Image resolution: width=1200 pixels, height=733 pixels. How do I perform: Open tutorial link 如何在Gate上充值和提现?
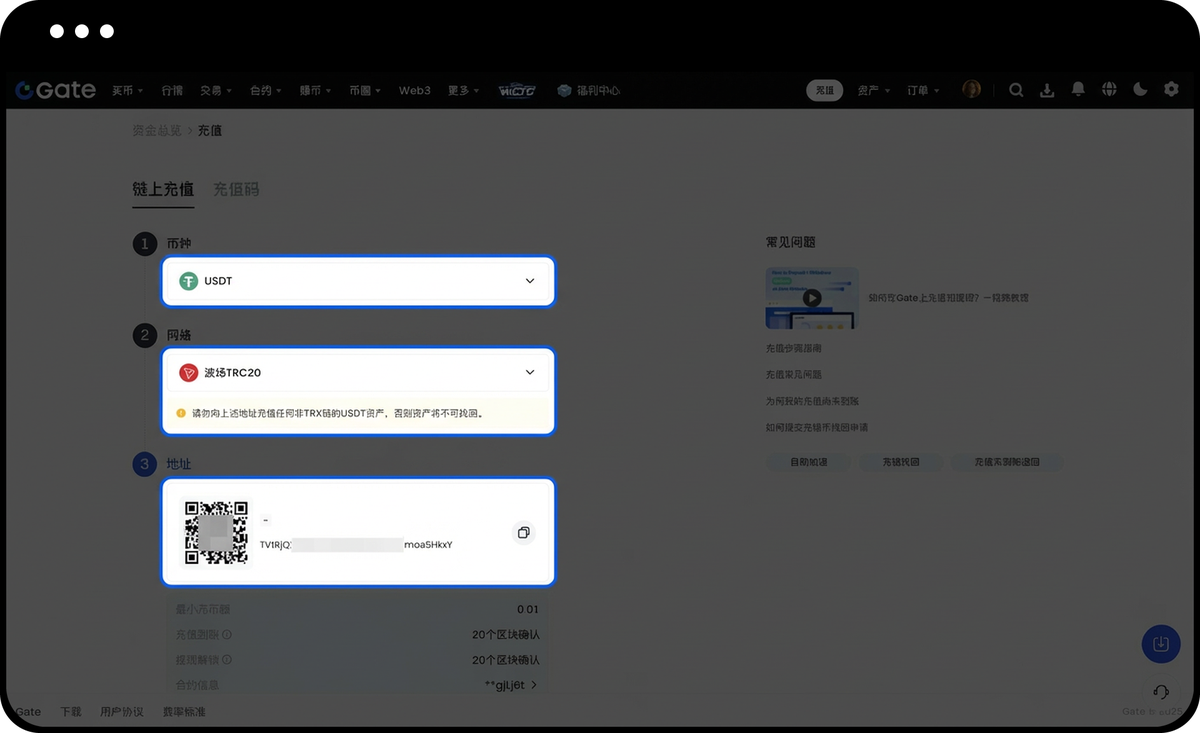(948, 298)
